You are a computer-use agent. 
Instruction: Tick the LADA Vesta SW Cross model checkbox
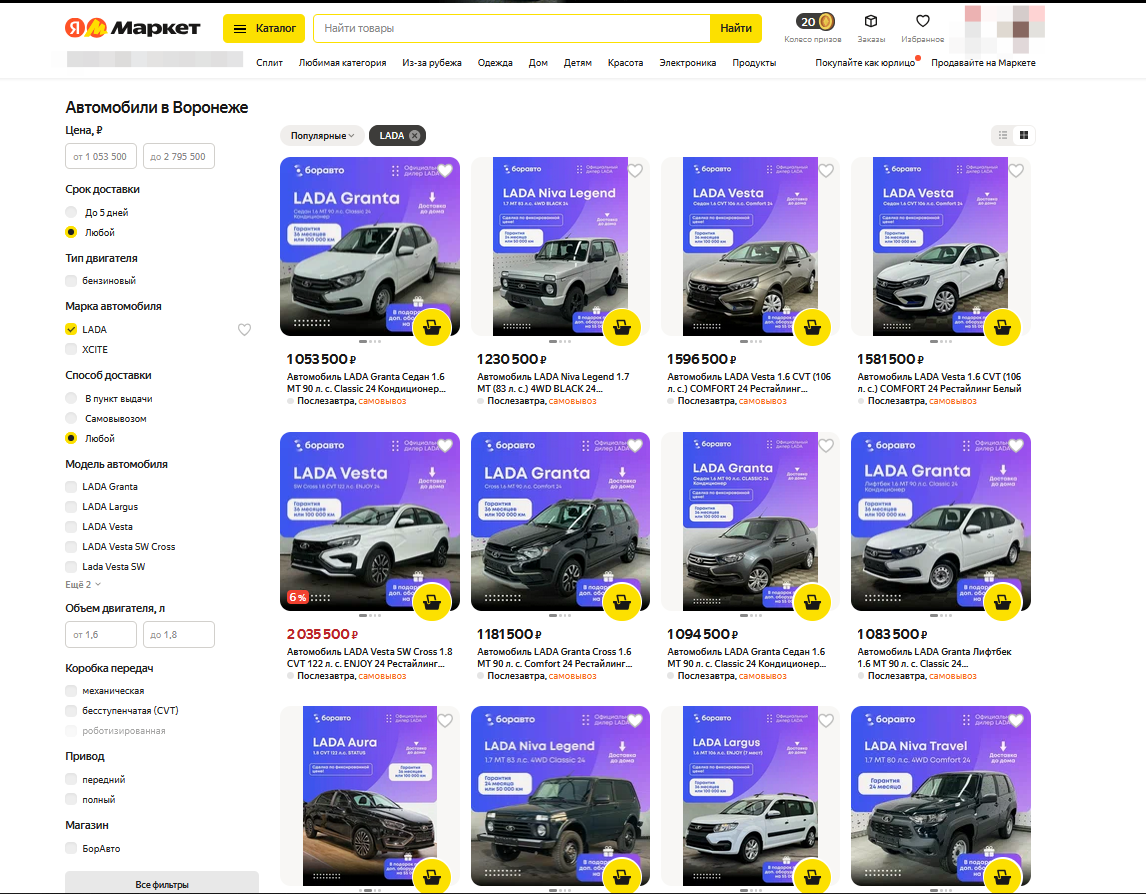(71, 546)
